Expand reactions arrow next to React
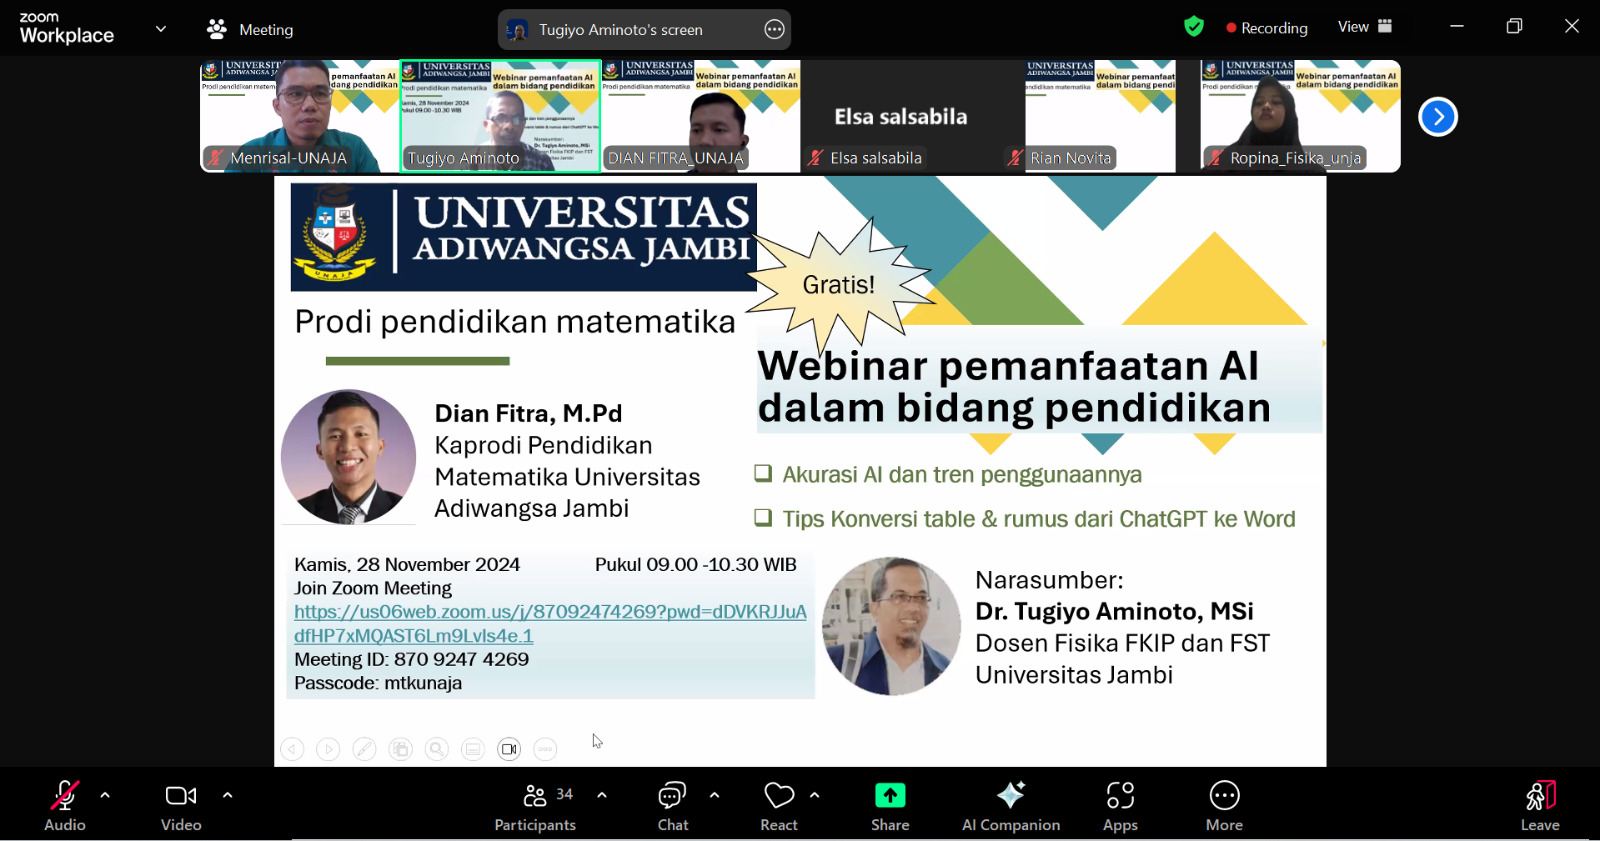The height and width of the screenshot is (841, 1600). pos(815,796)
